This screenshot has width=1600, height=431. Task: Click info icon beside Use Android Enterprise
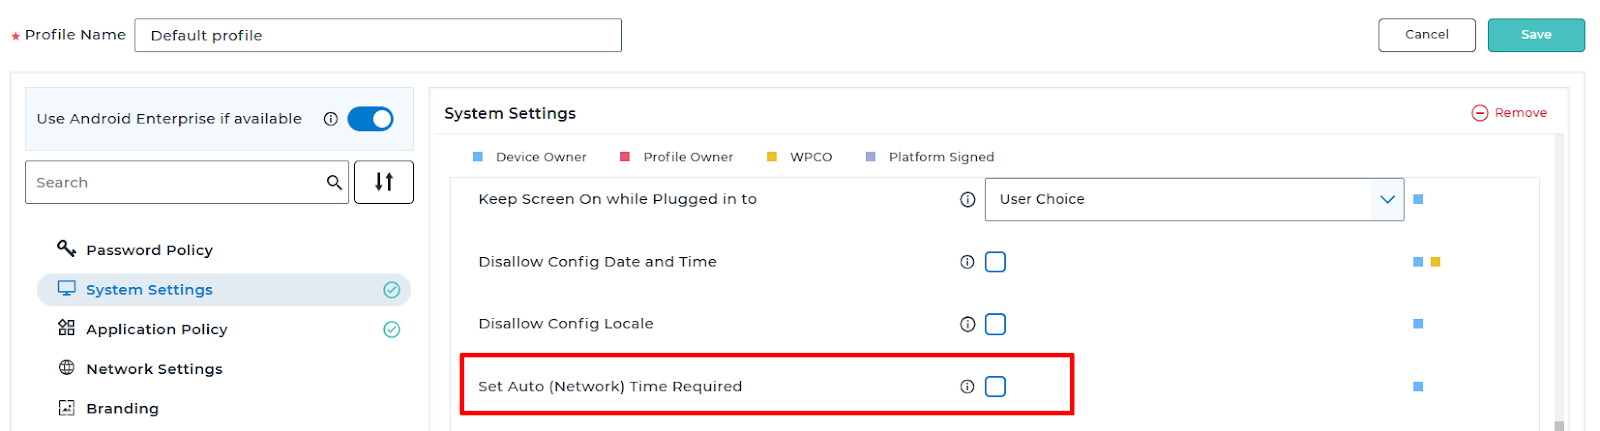point(330,119)
